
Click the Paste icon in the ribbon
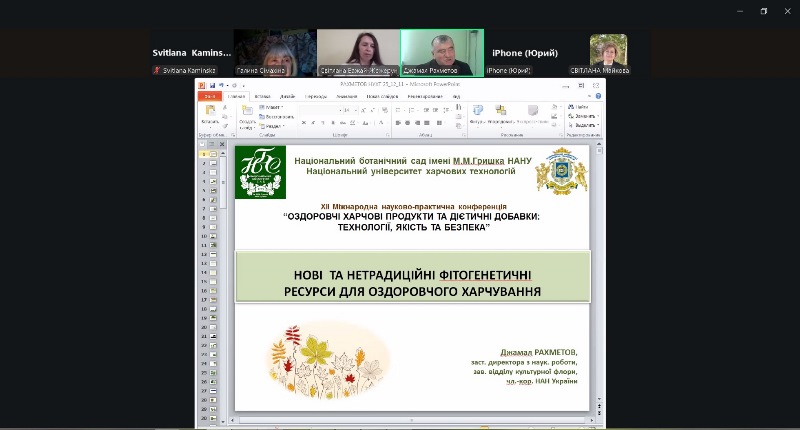tap(211, 113)
